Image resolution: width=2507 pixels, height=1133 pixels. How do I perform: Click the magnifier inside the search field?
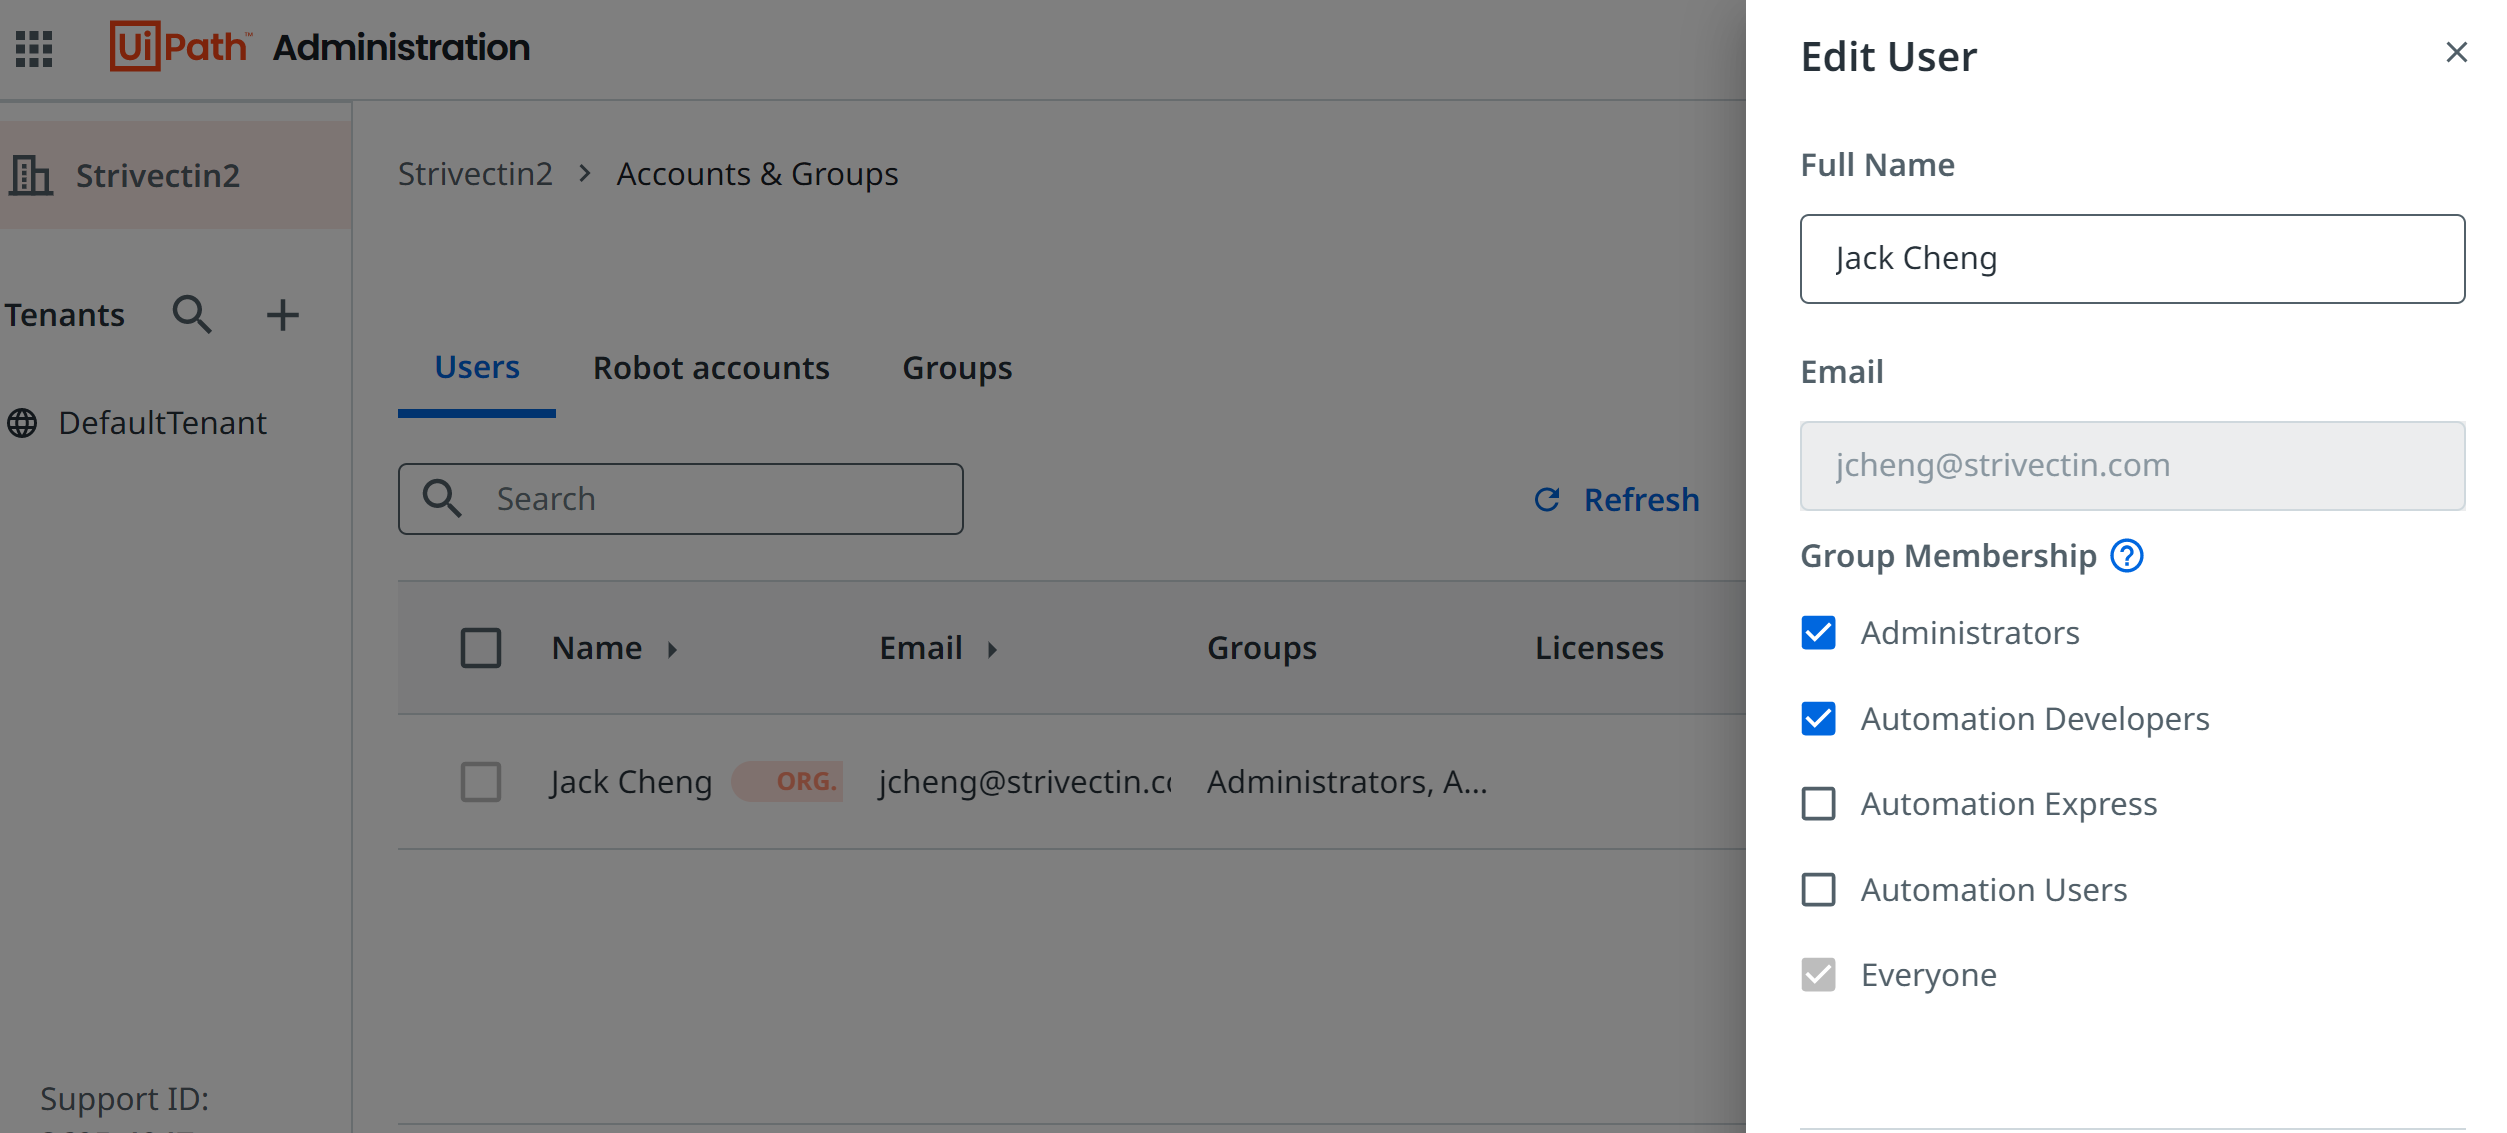(x=443, y=498)
